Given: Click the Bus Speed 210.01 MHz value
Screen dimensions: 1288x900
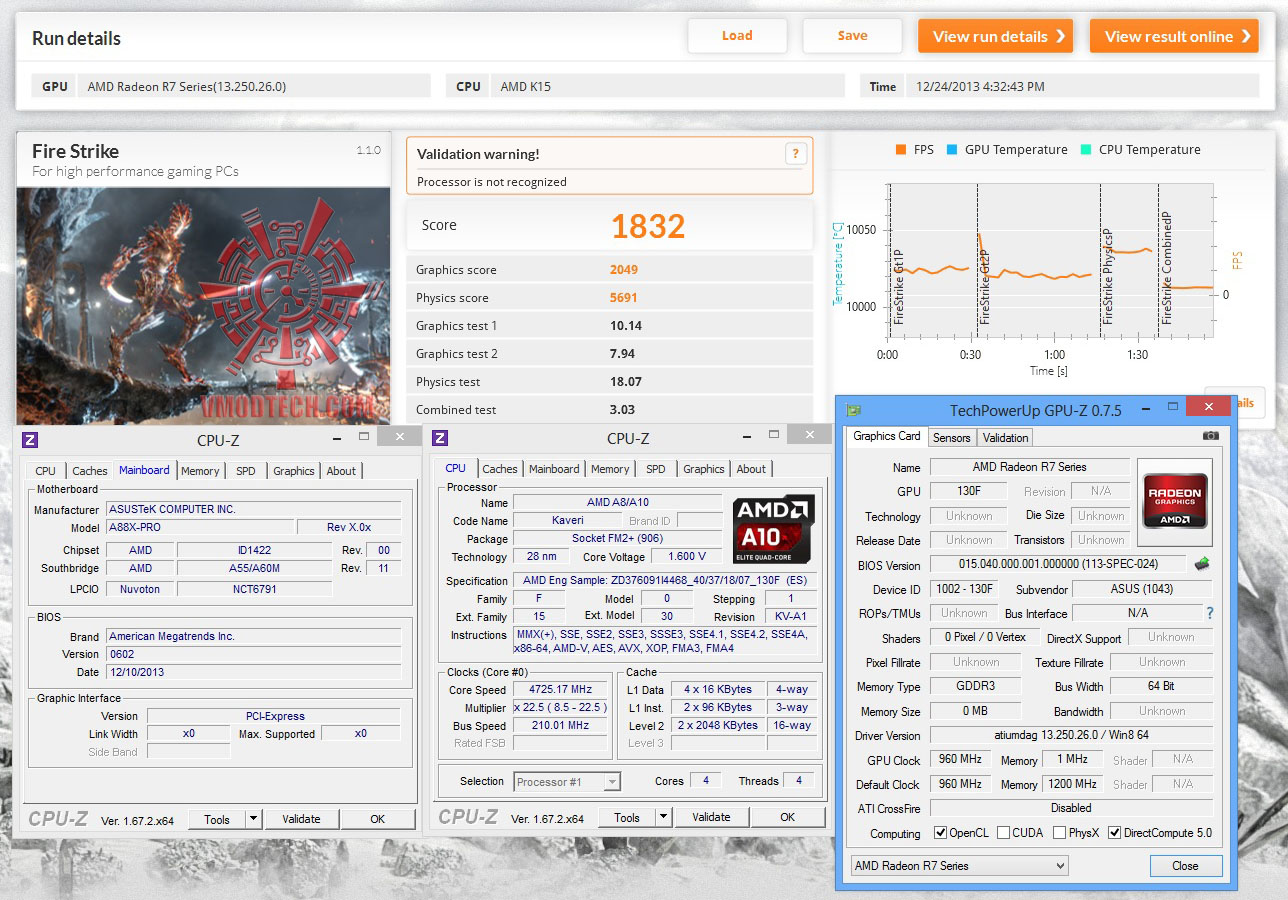Looking at the screenshot, I should click(562, 726).
